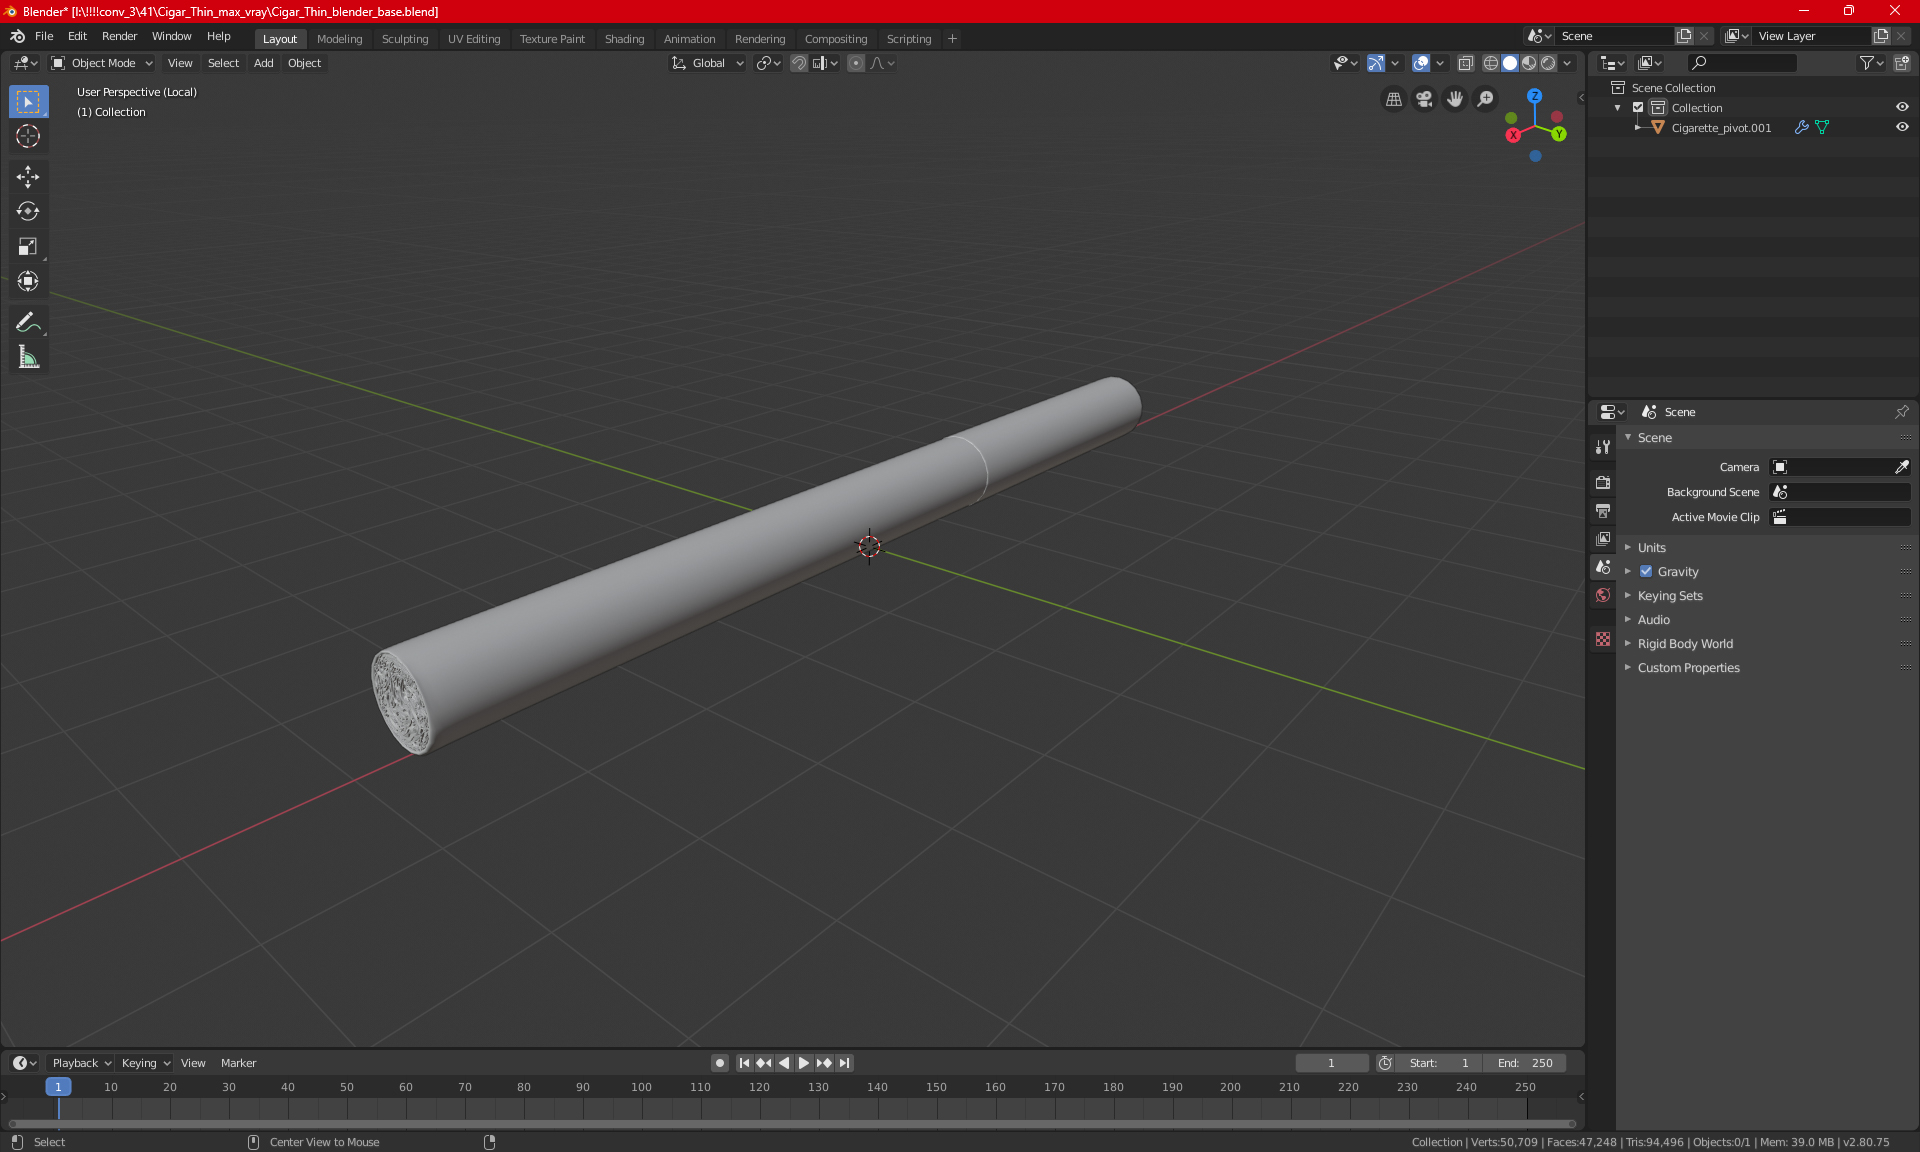The image size is (1920, 1152).
Task: Open the Keying menu in timeline
Action: 145,1063
